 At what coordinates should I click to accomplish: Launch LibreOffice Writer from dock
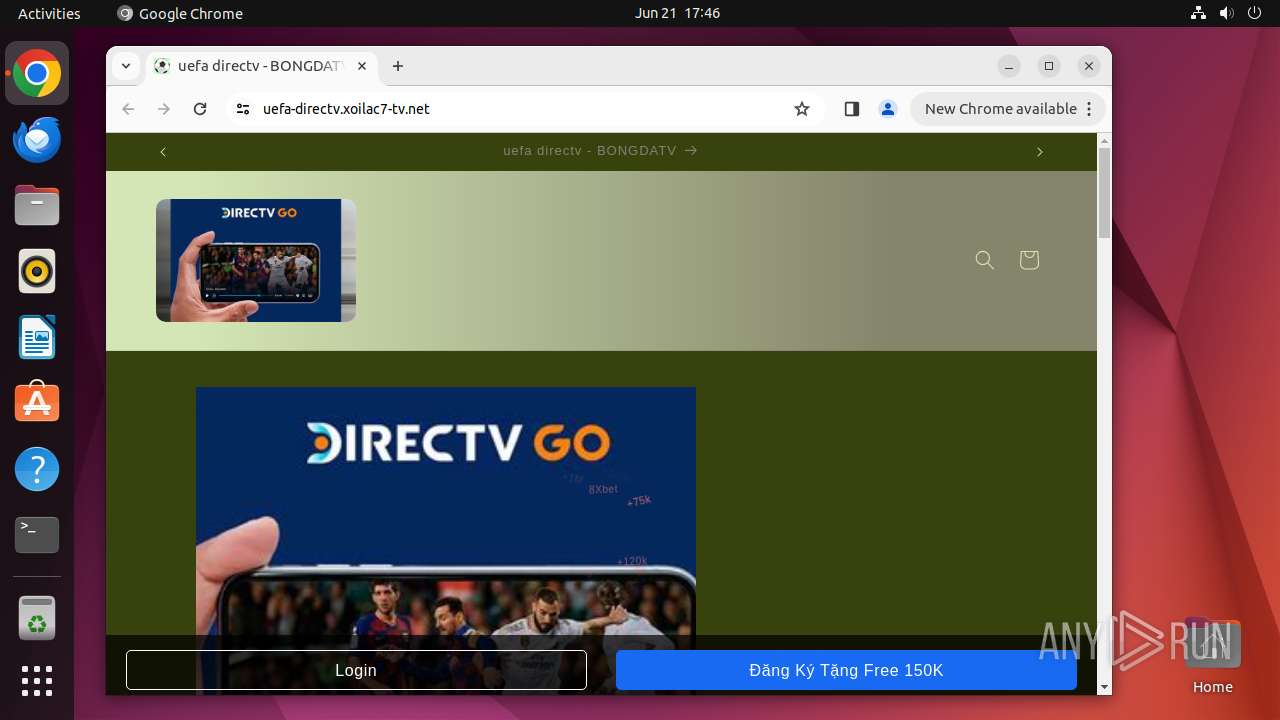coord(37,338)
